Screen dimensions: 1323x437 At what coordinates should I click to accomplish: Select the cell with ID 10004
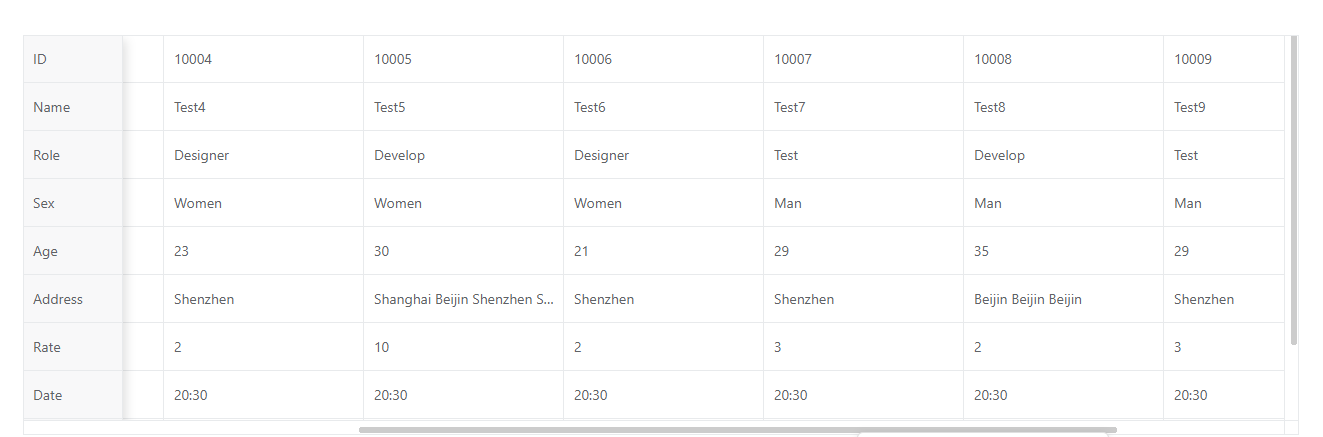point(262,59)
